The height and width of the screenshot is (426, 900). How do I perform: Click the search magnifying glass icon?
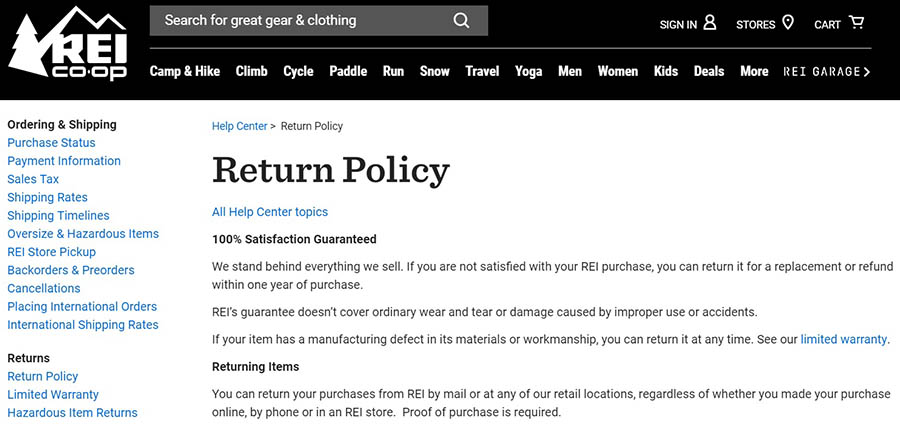coord(461,21)
